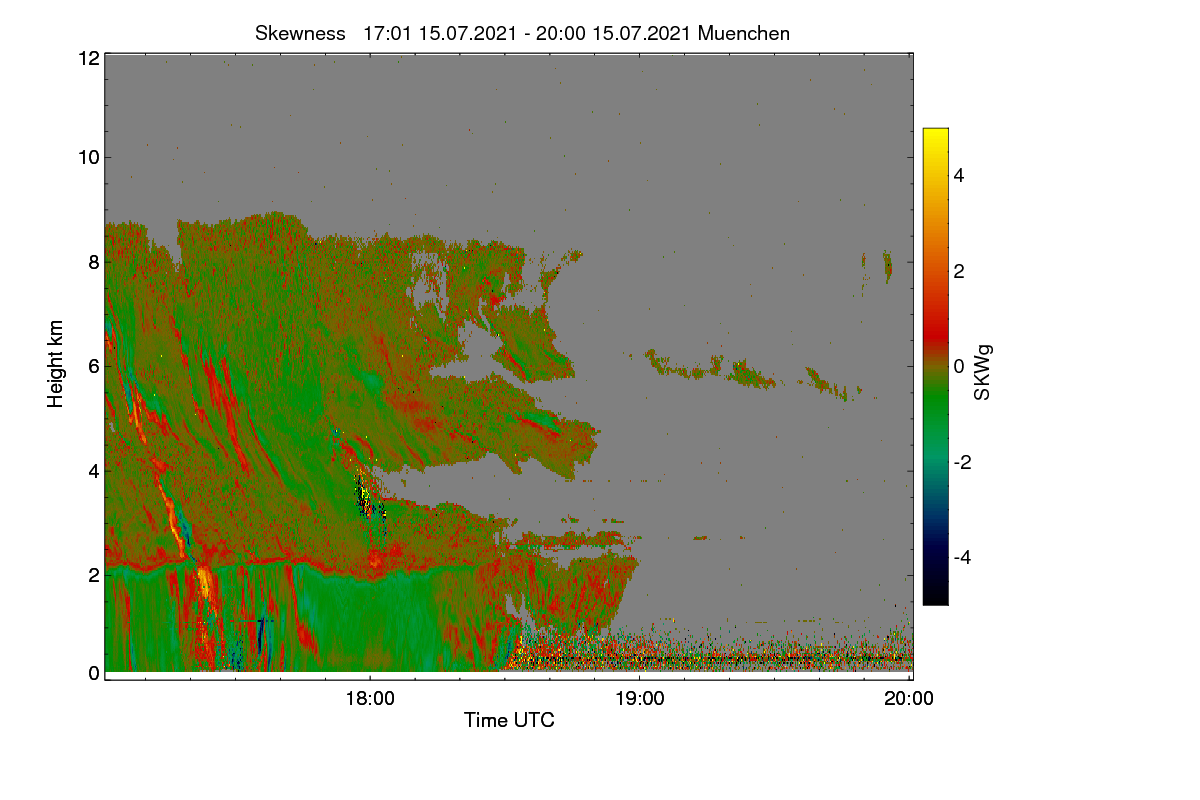Viewport: 1200px width, 800px height.
Task: Click the height axis tick label 4
Action: click(x=93, y=470)
